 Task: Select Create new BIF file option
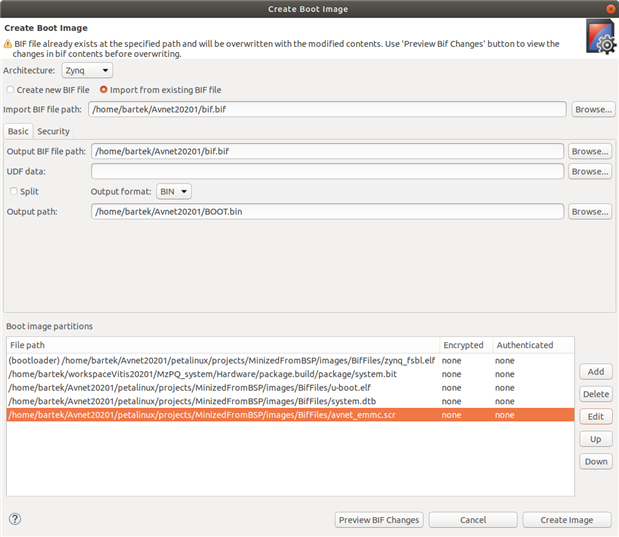tap(11, 90)
